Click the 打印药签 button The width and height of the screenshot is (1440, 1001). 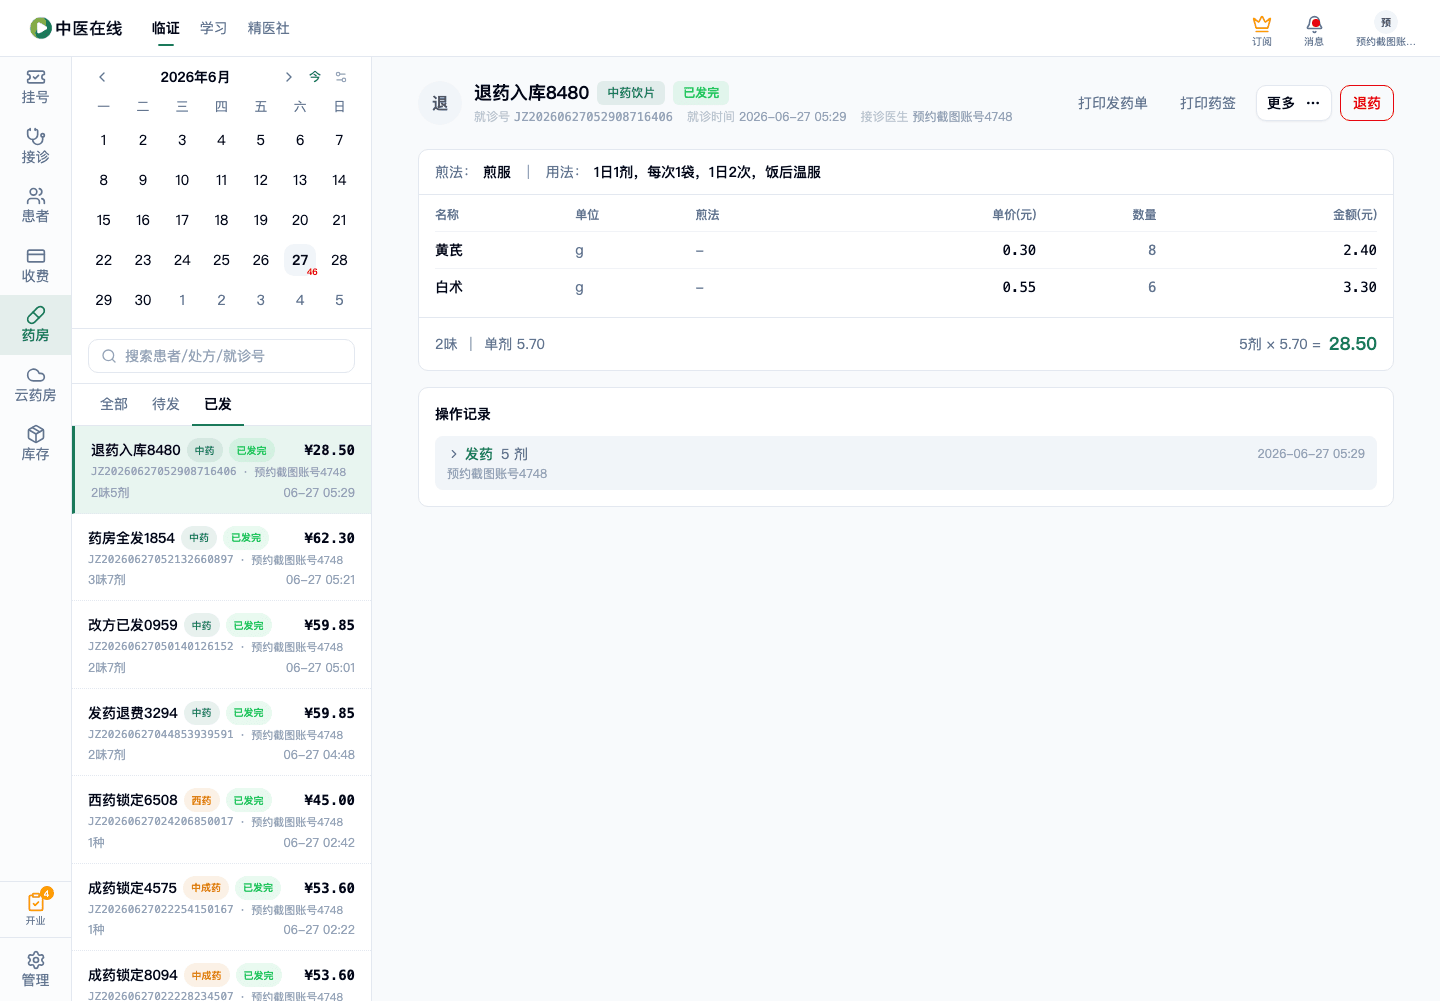1208,103
